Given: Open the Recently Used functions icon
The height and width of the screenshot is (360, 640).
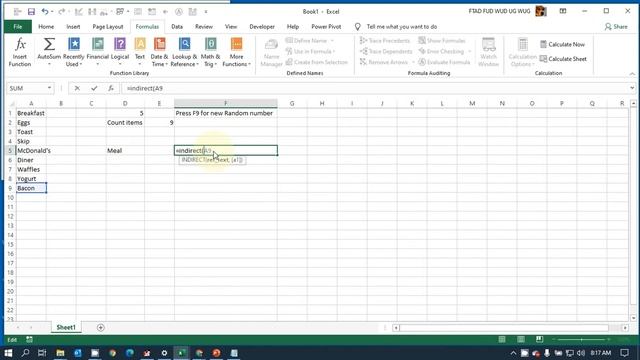Looking at the screenshot, I should pos(74,44).
